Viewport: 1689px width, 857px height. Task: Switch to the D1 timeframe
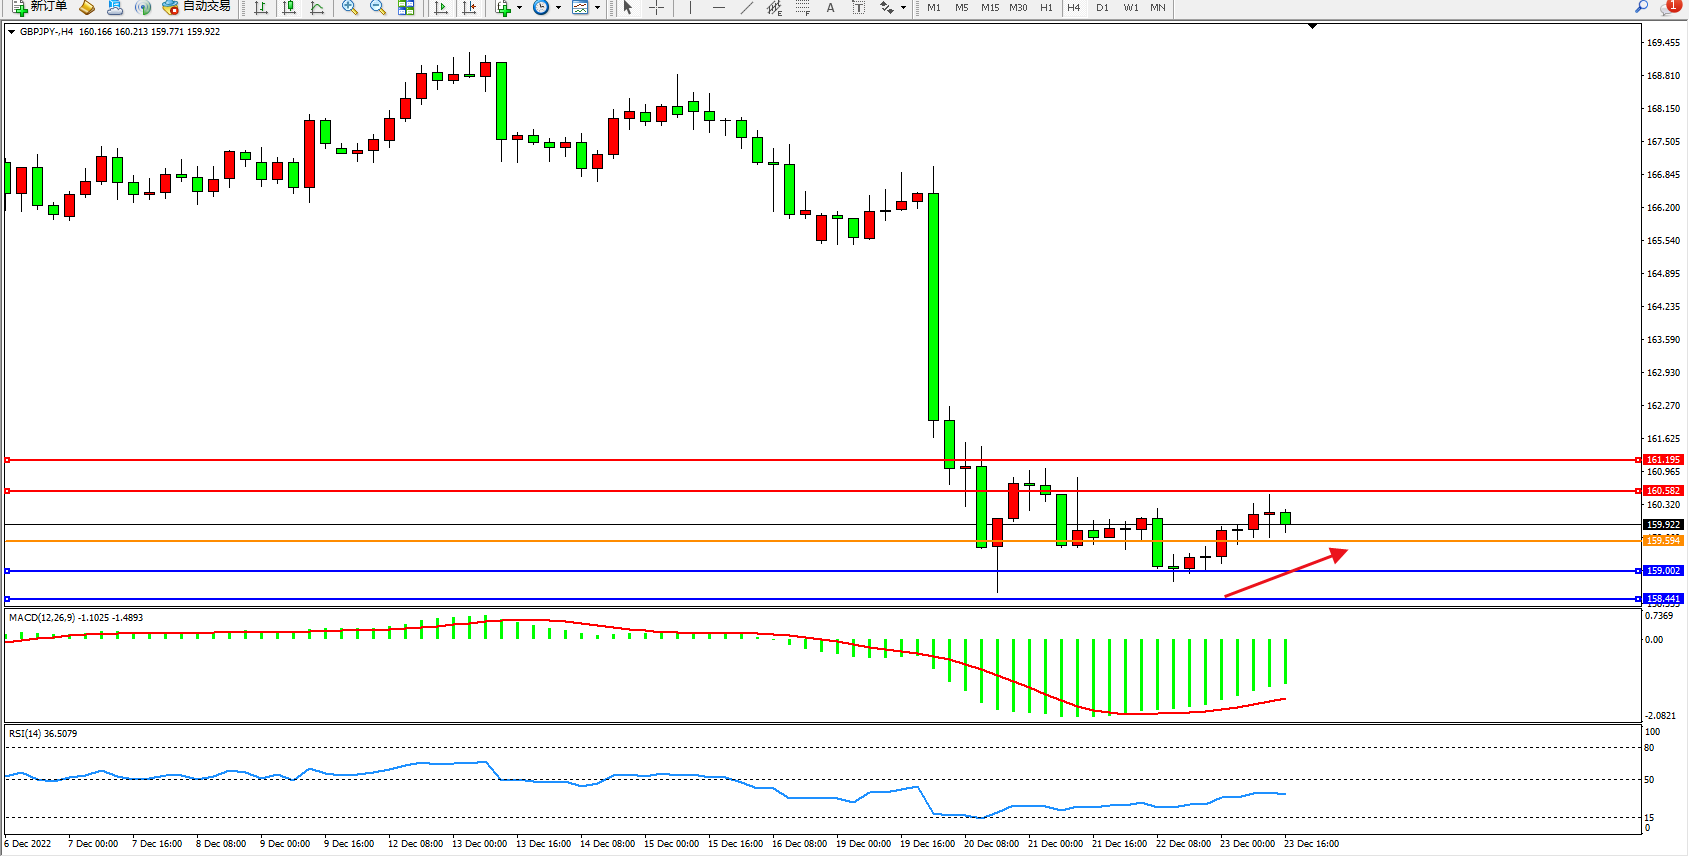[x=1102, y=8]
